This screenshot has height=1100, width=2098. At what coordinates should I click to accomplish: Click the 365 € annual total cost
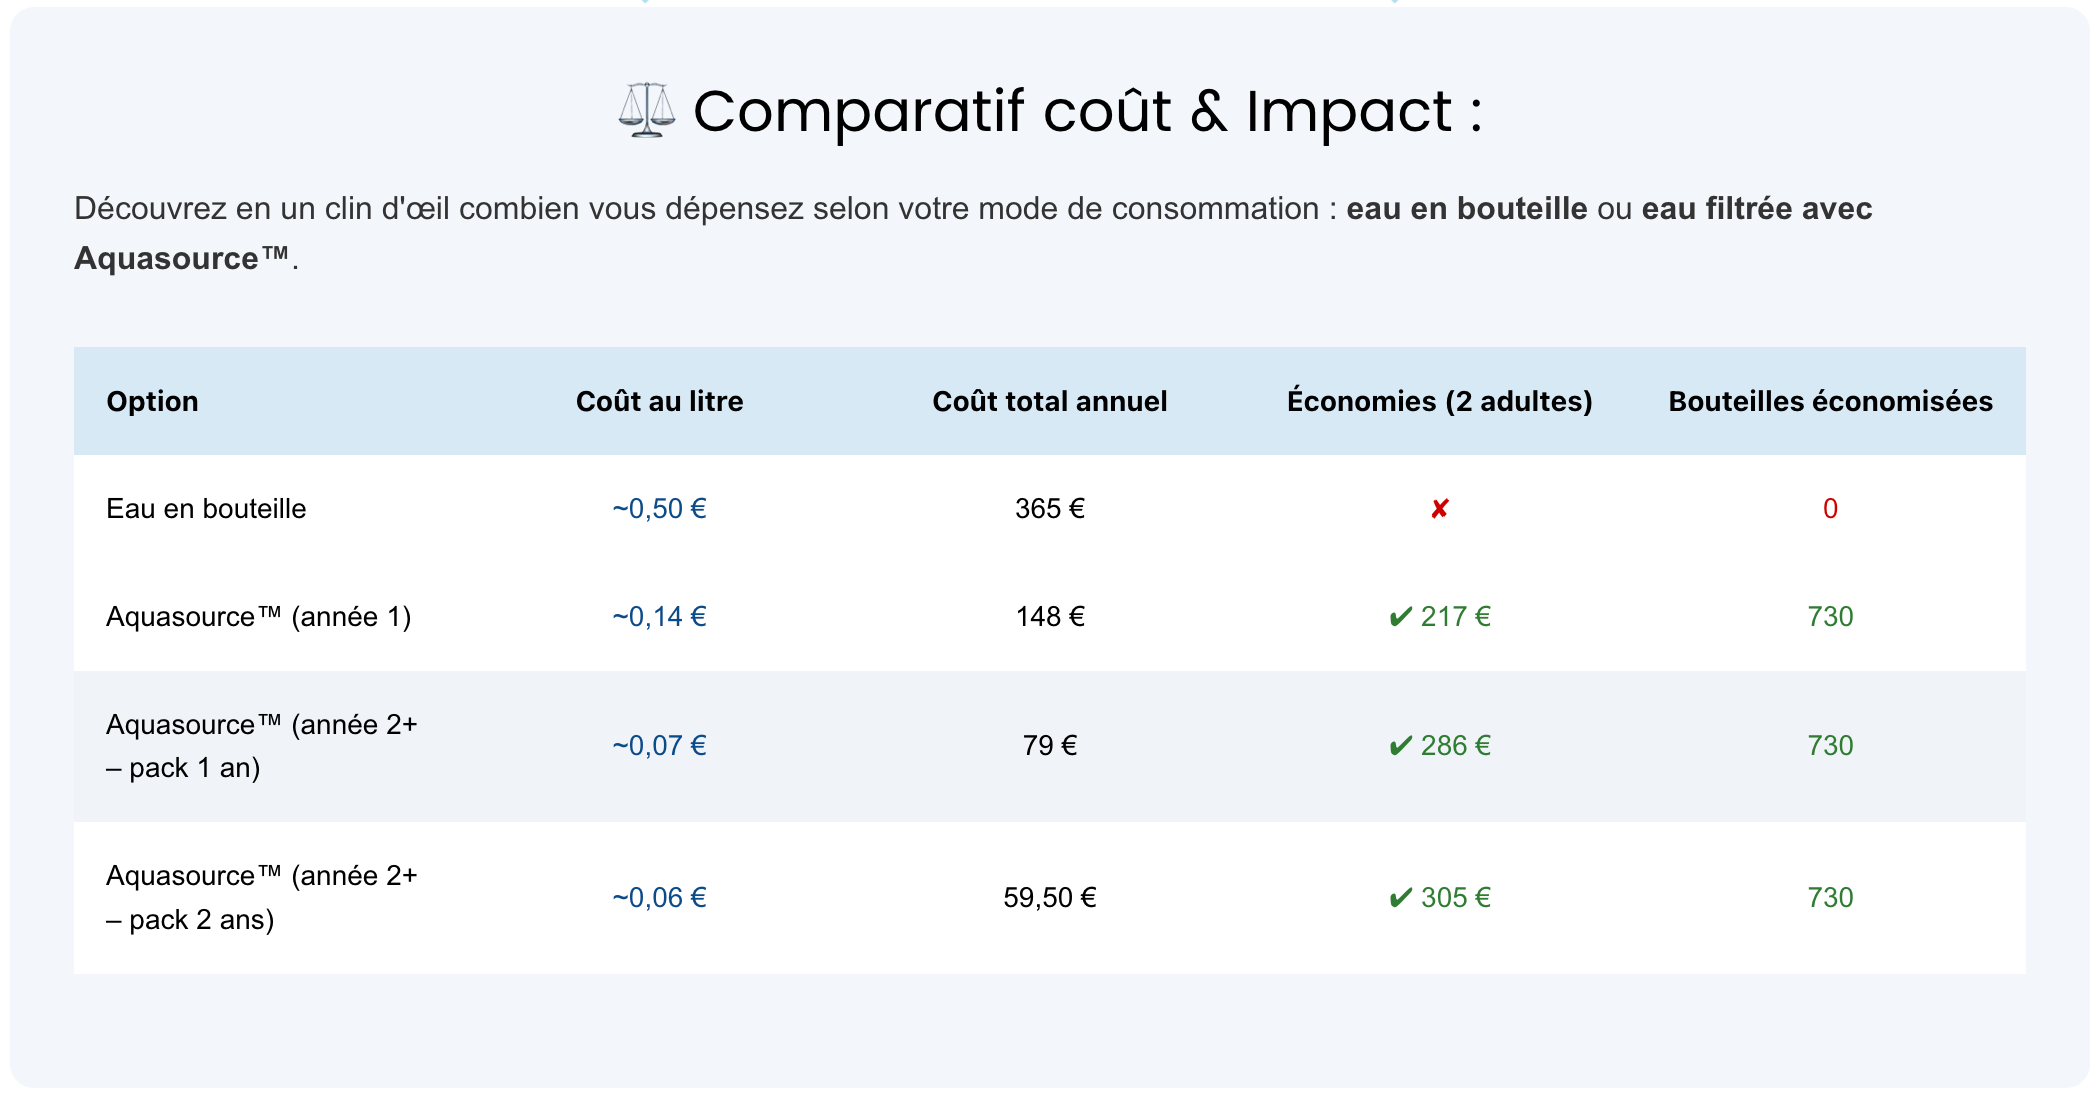tap(1049, 509)
